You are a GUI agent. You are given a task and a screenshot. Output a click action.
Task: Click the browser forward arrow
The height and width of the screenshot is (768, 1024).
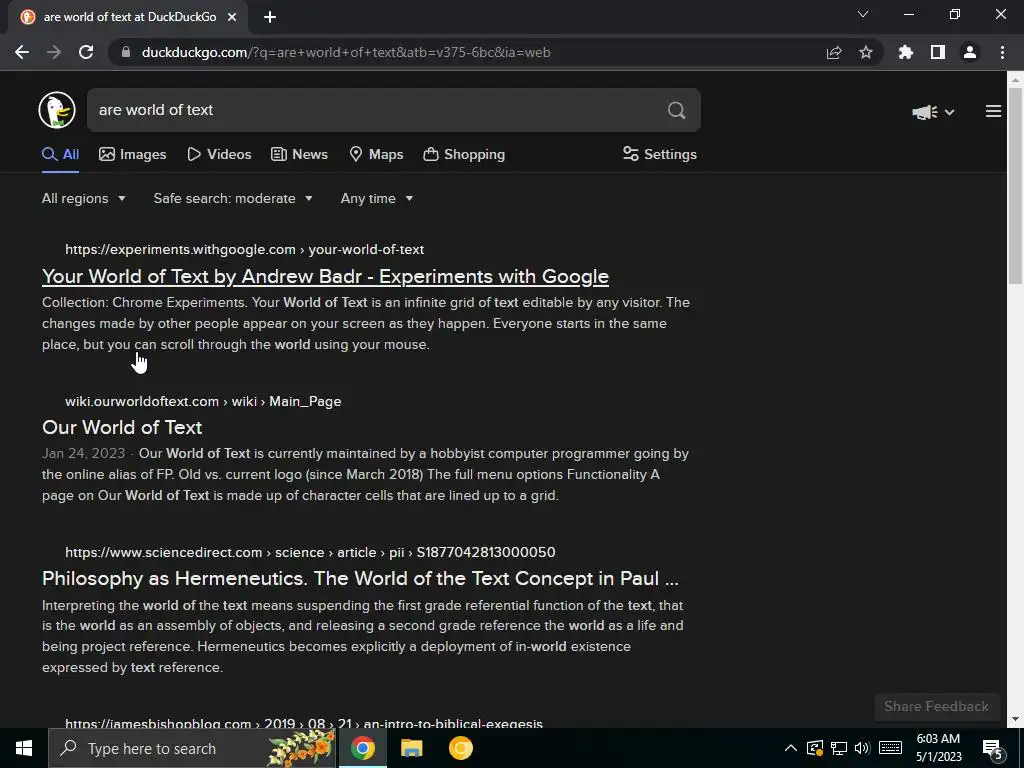(x=54, y=52)
